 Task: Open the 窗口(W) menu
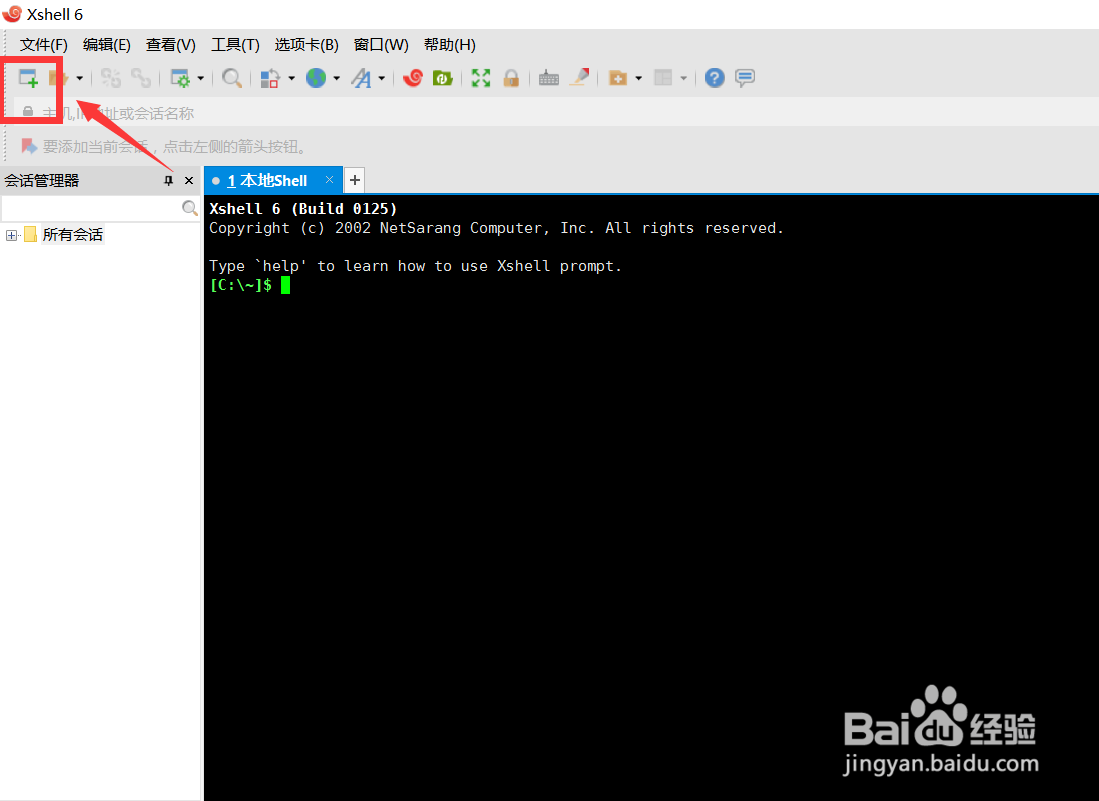[381, 45]
